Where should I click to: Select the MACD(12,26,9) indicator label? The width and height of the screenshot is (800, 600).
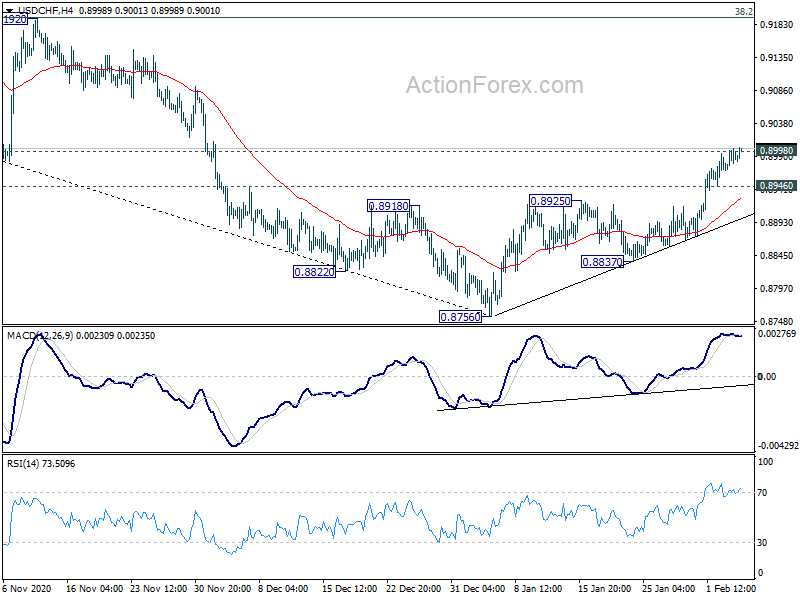pos(40,336)
